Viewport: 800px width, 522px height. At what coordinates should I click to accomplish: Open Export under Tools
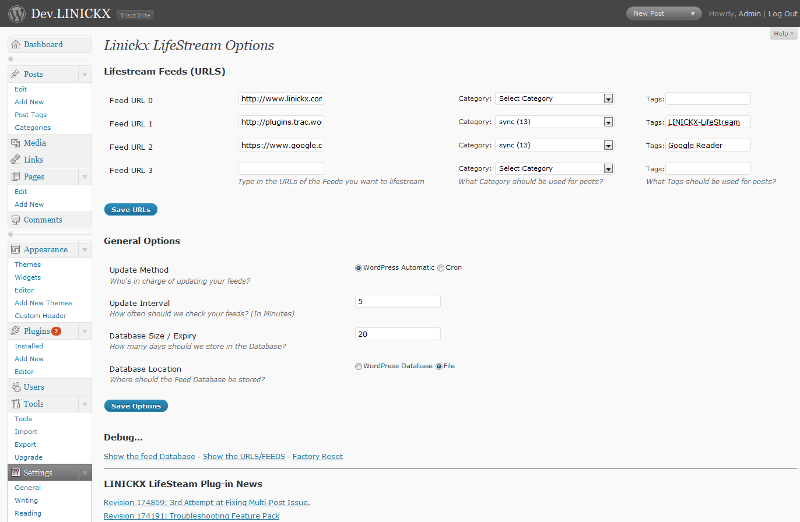[x=26, y=444]
